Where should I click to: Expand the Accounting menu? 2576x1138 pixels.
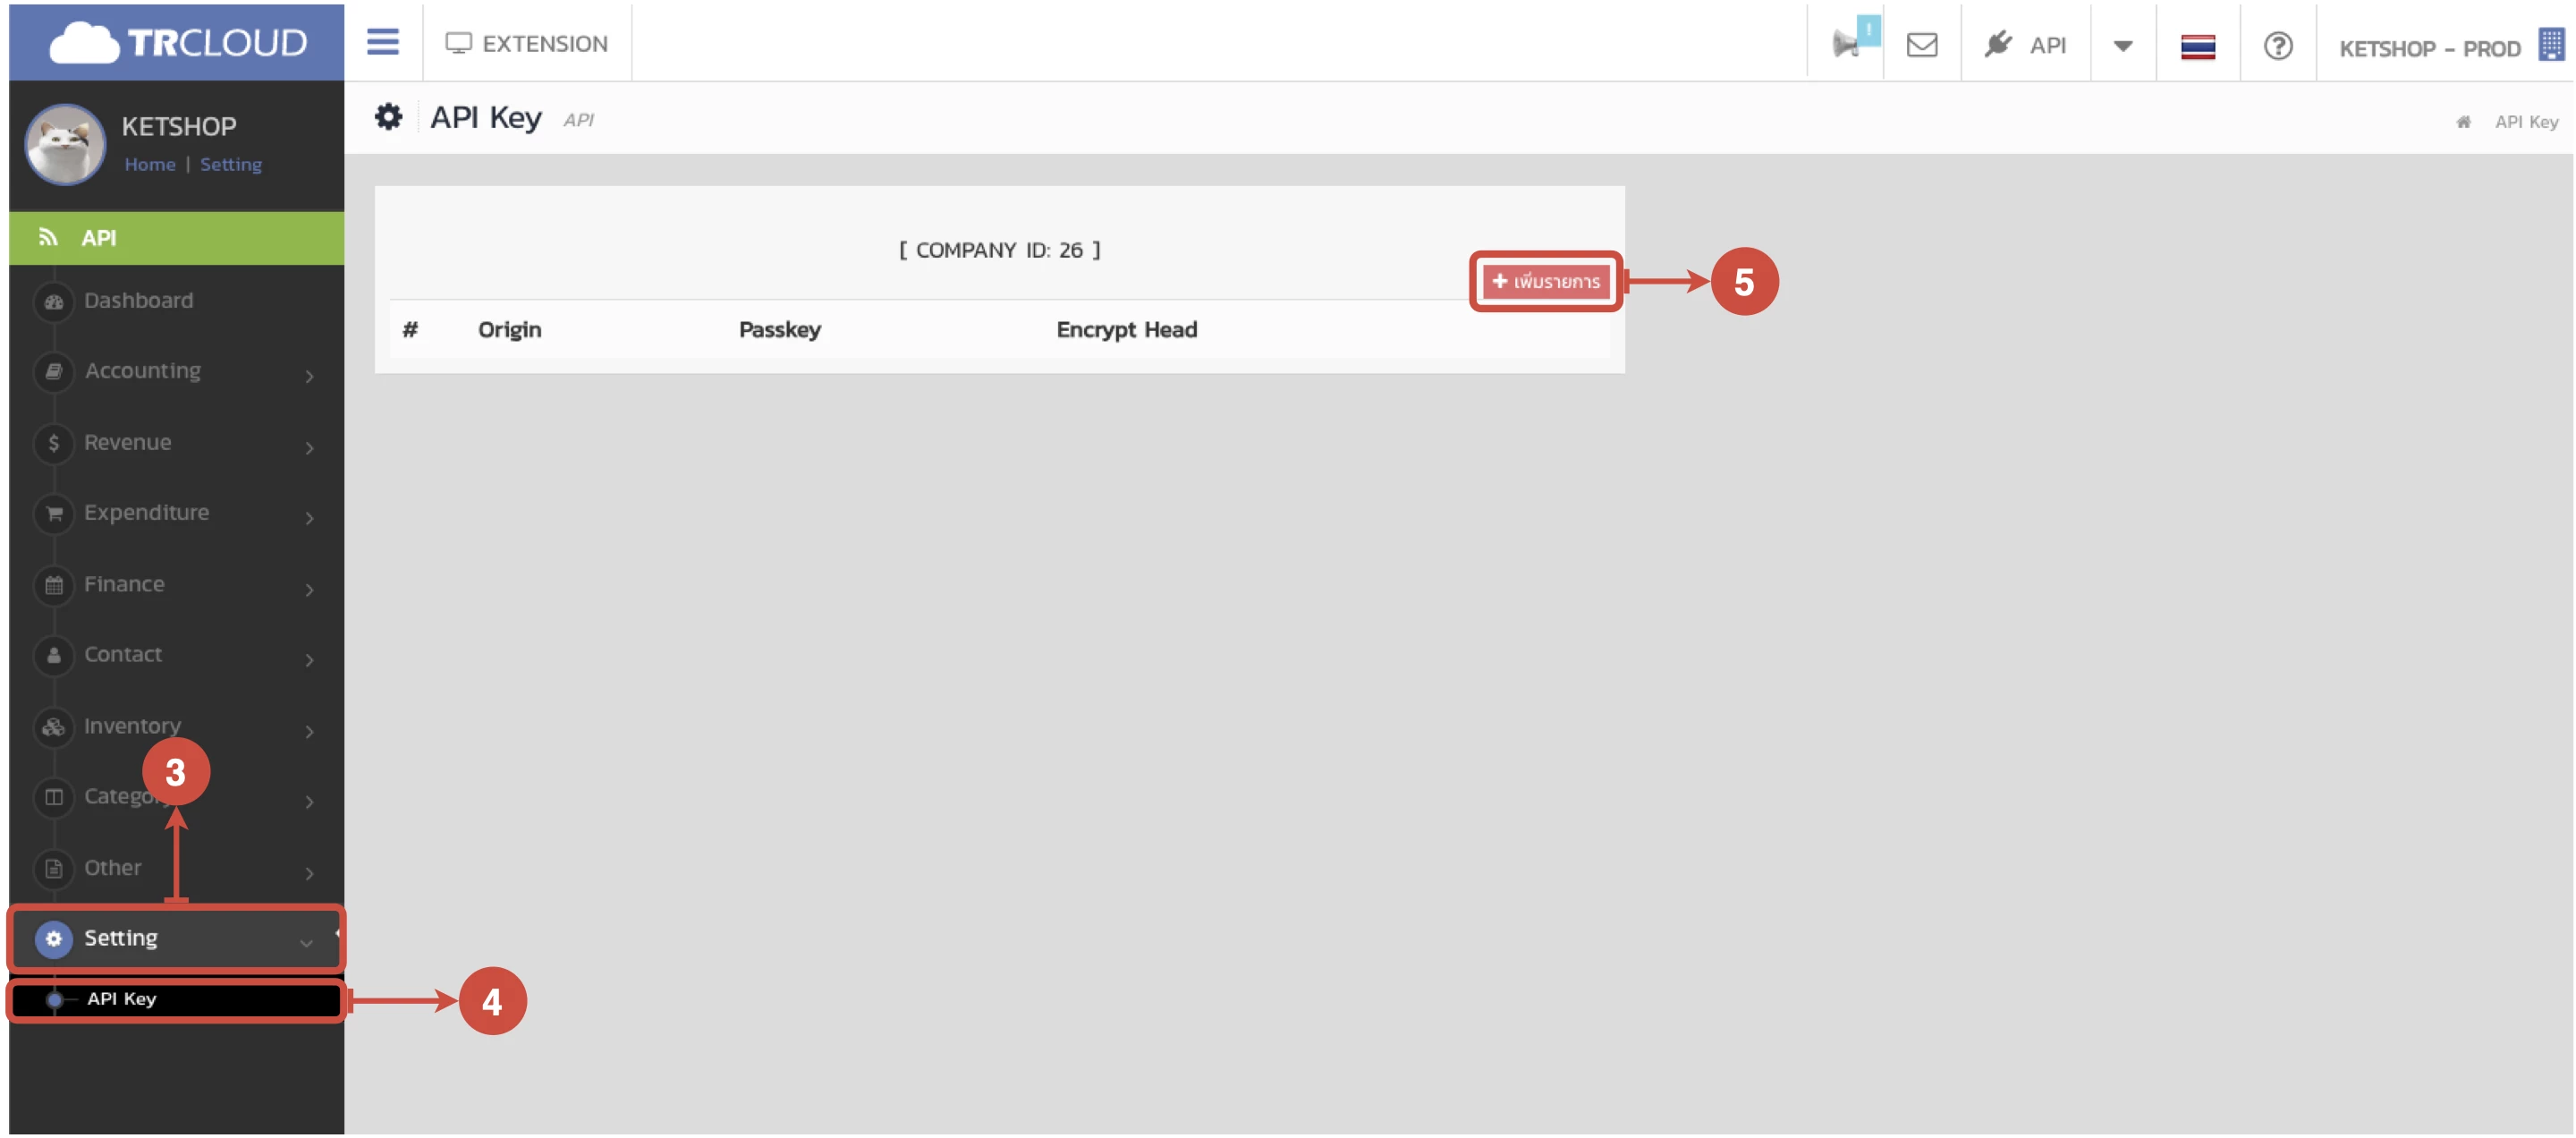[143, 371]
